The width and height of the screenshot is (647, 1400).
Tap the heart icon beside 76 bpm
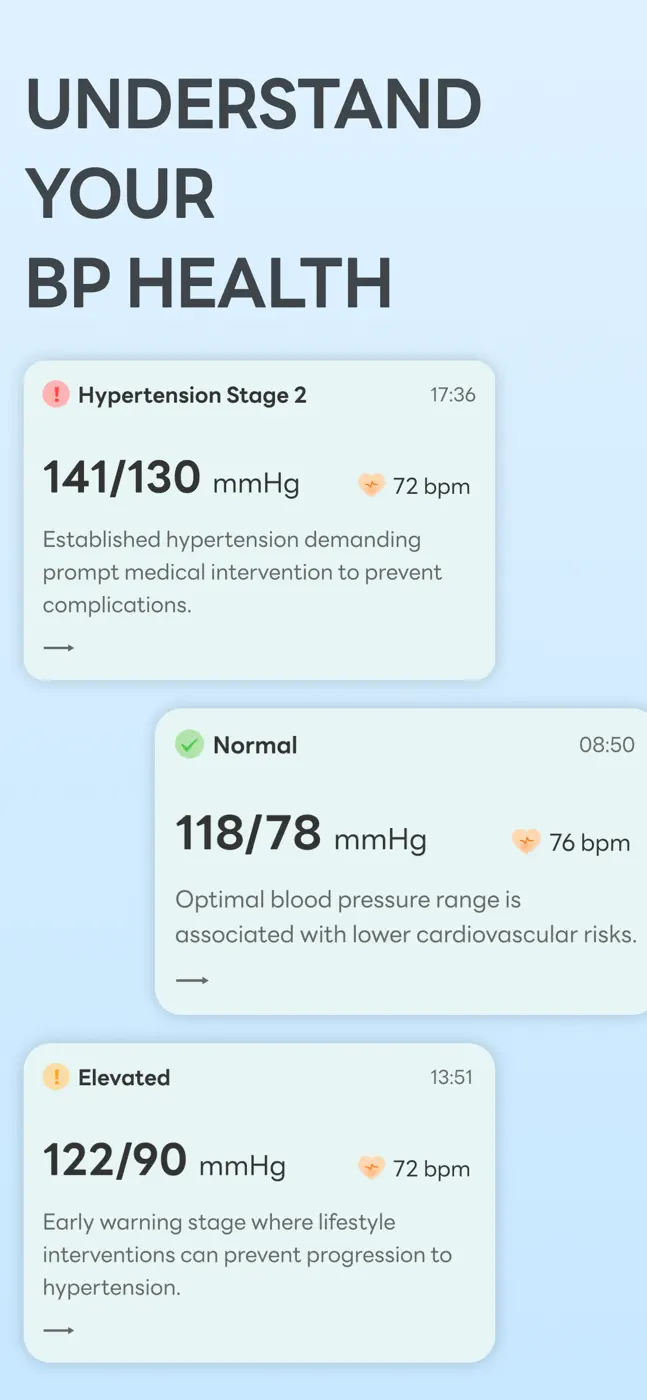click(x=526, y=842)
